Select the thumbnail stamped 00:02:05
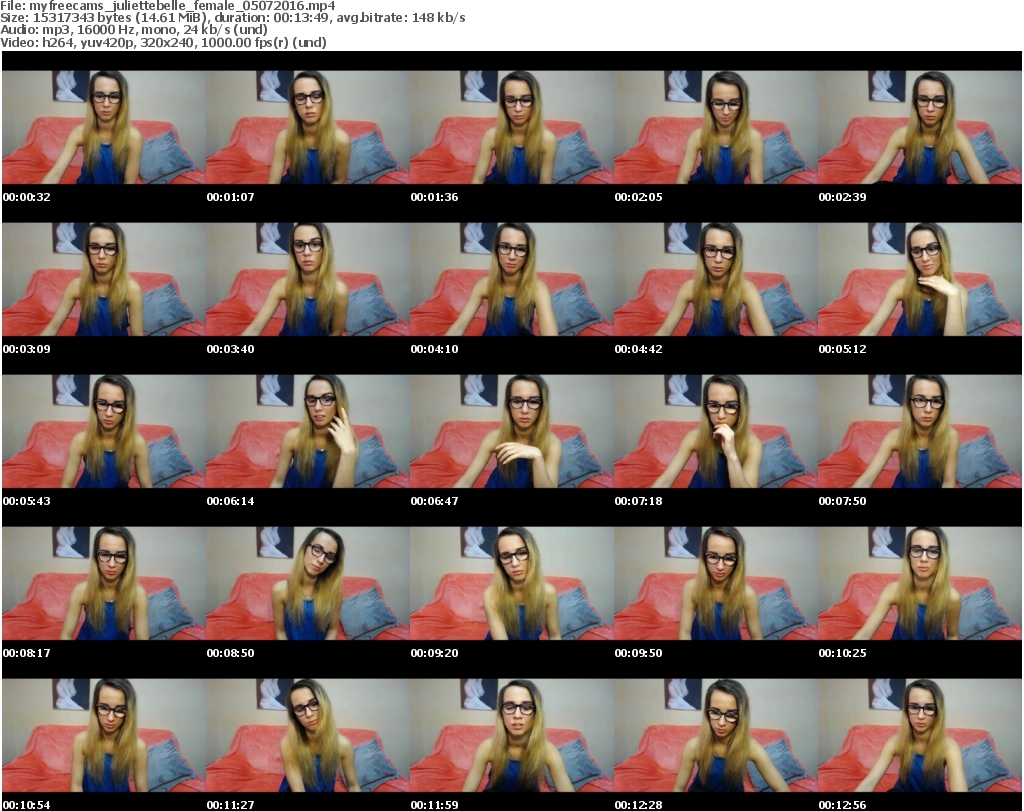The width and height of the screenshot is (1024, 811). (716, 127)
